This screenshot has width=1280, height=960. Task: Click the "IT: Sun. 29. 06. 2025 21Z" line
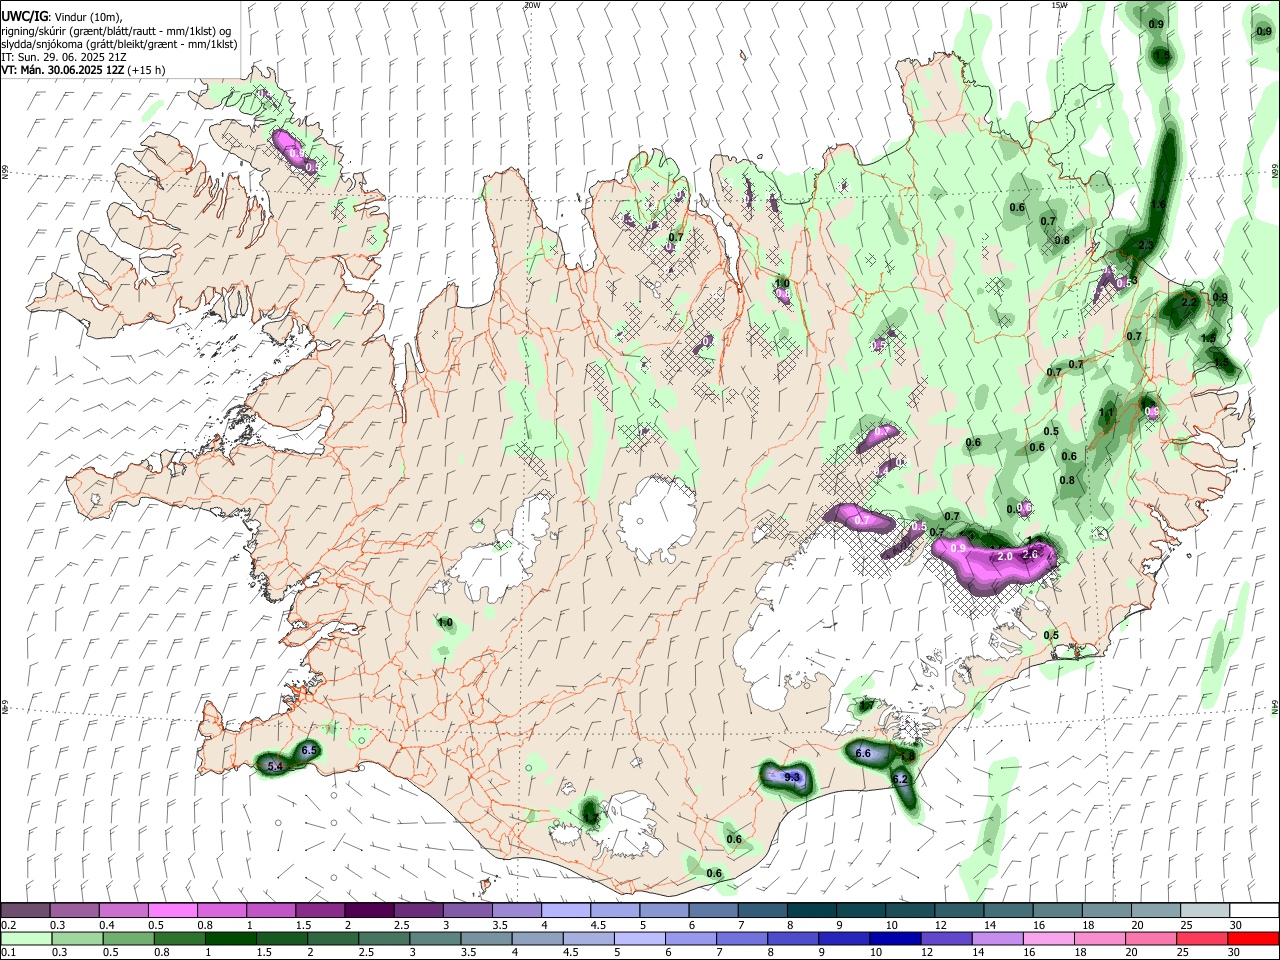pyautogui.click(x=63, y=57)
